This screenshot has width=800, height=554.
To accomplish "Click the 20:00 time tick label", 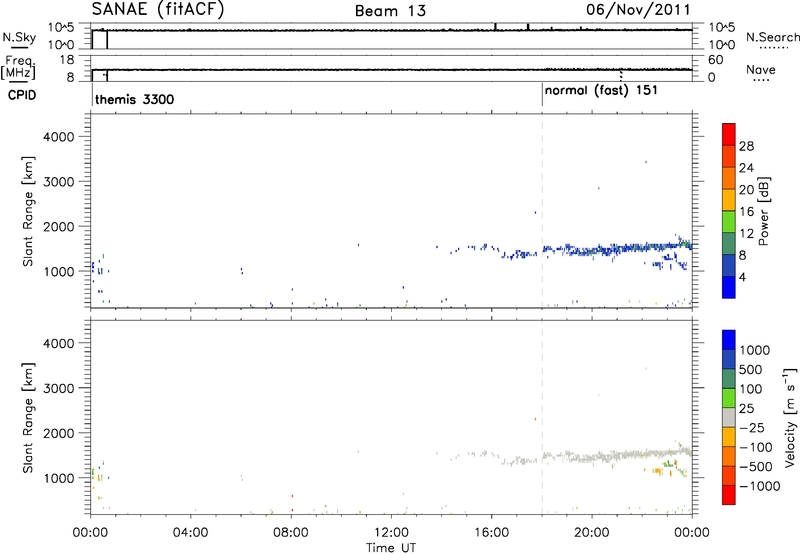I will click(x=591, y=533).
